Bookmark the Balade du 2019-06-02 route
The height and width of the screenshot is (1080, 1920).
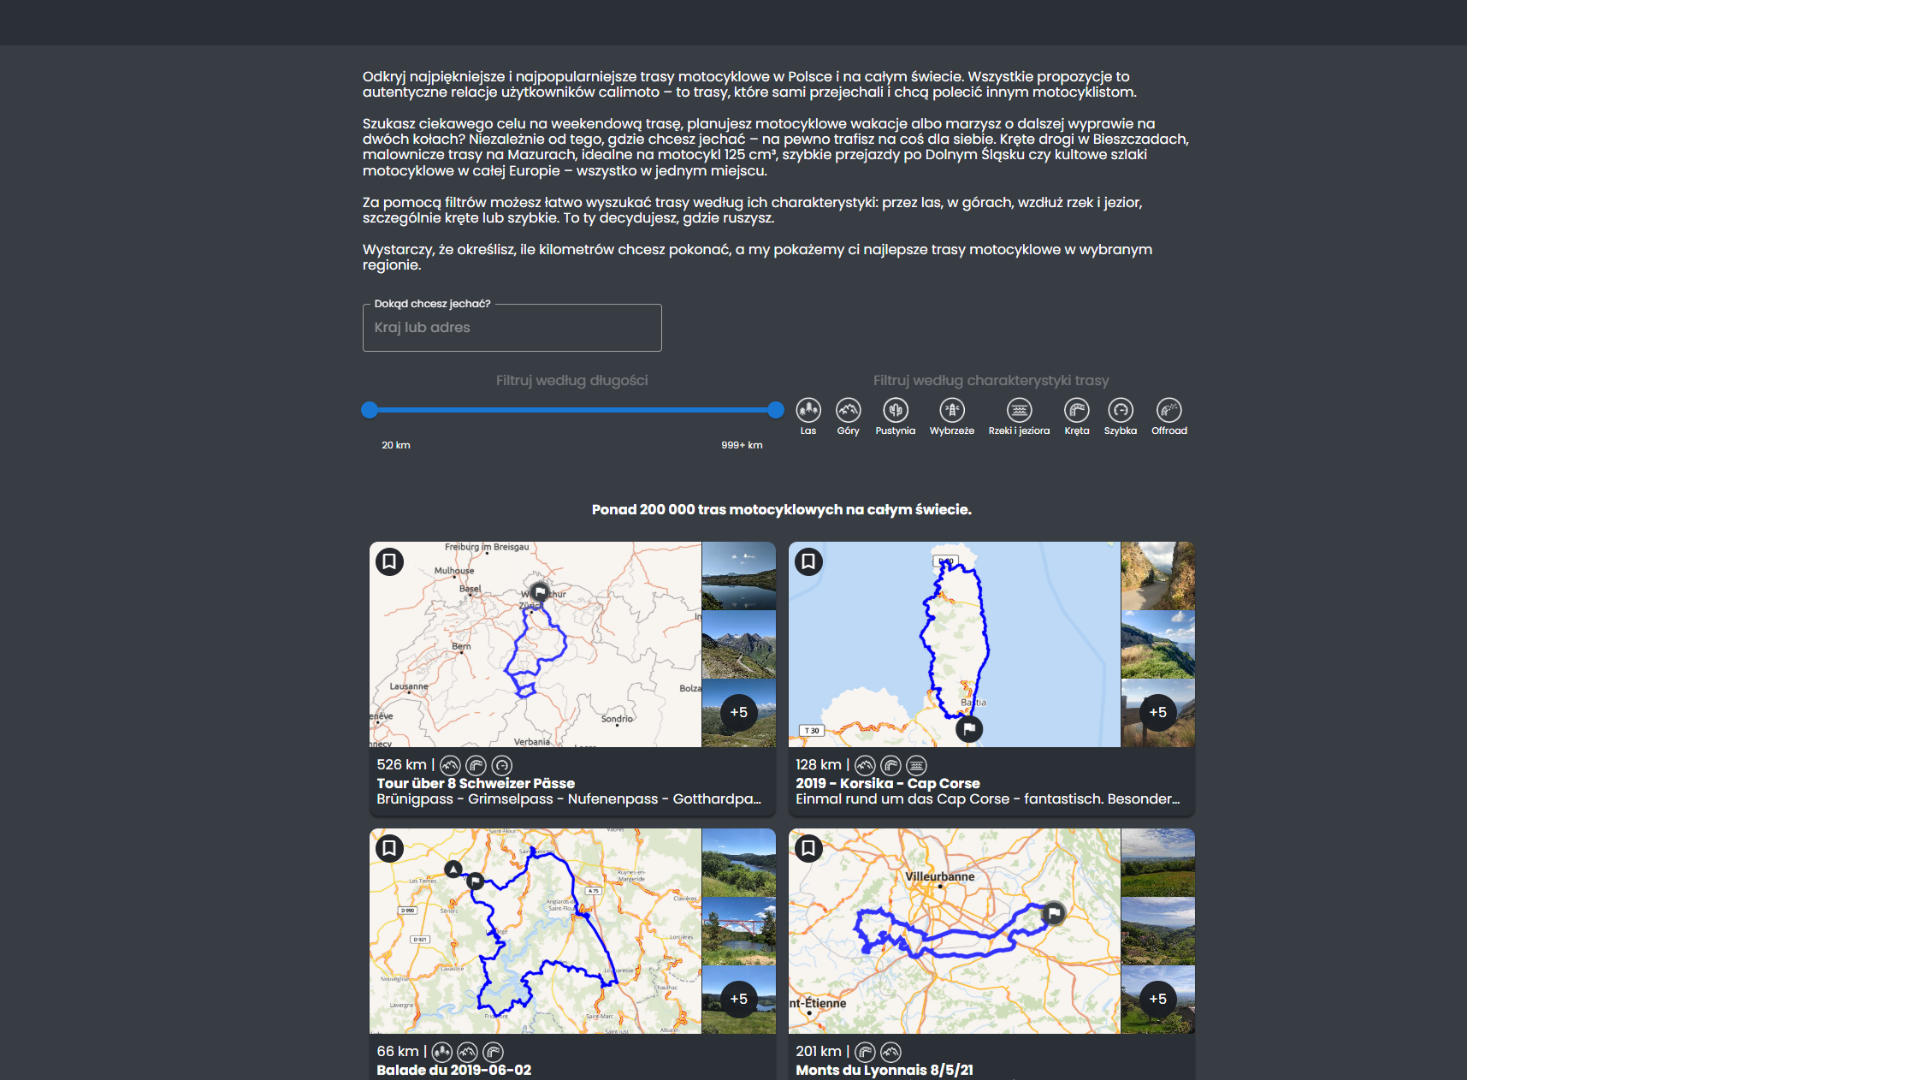pos(390,849)
